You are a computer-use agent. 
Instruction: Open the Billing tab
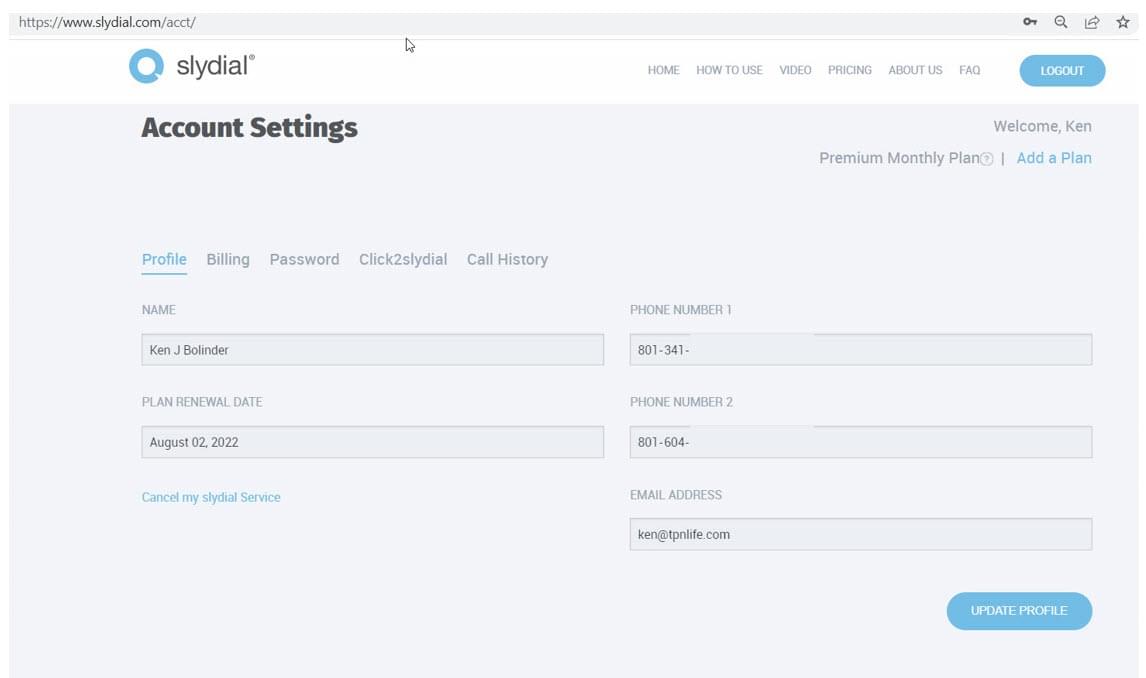point(228,259)
